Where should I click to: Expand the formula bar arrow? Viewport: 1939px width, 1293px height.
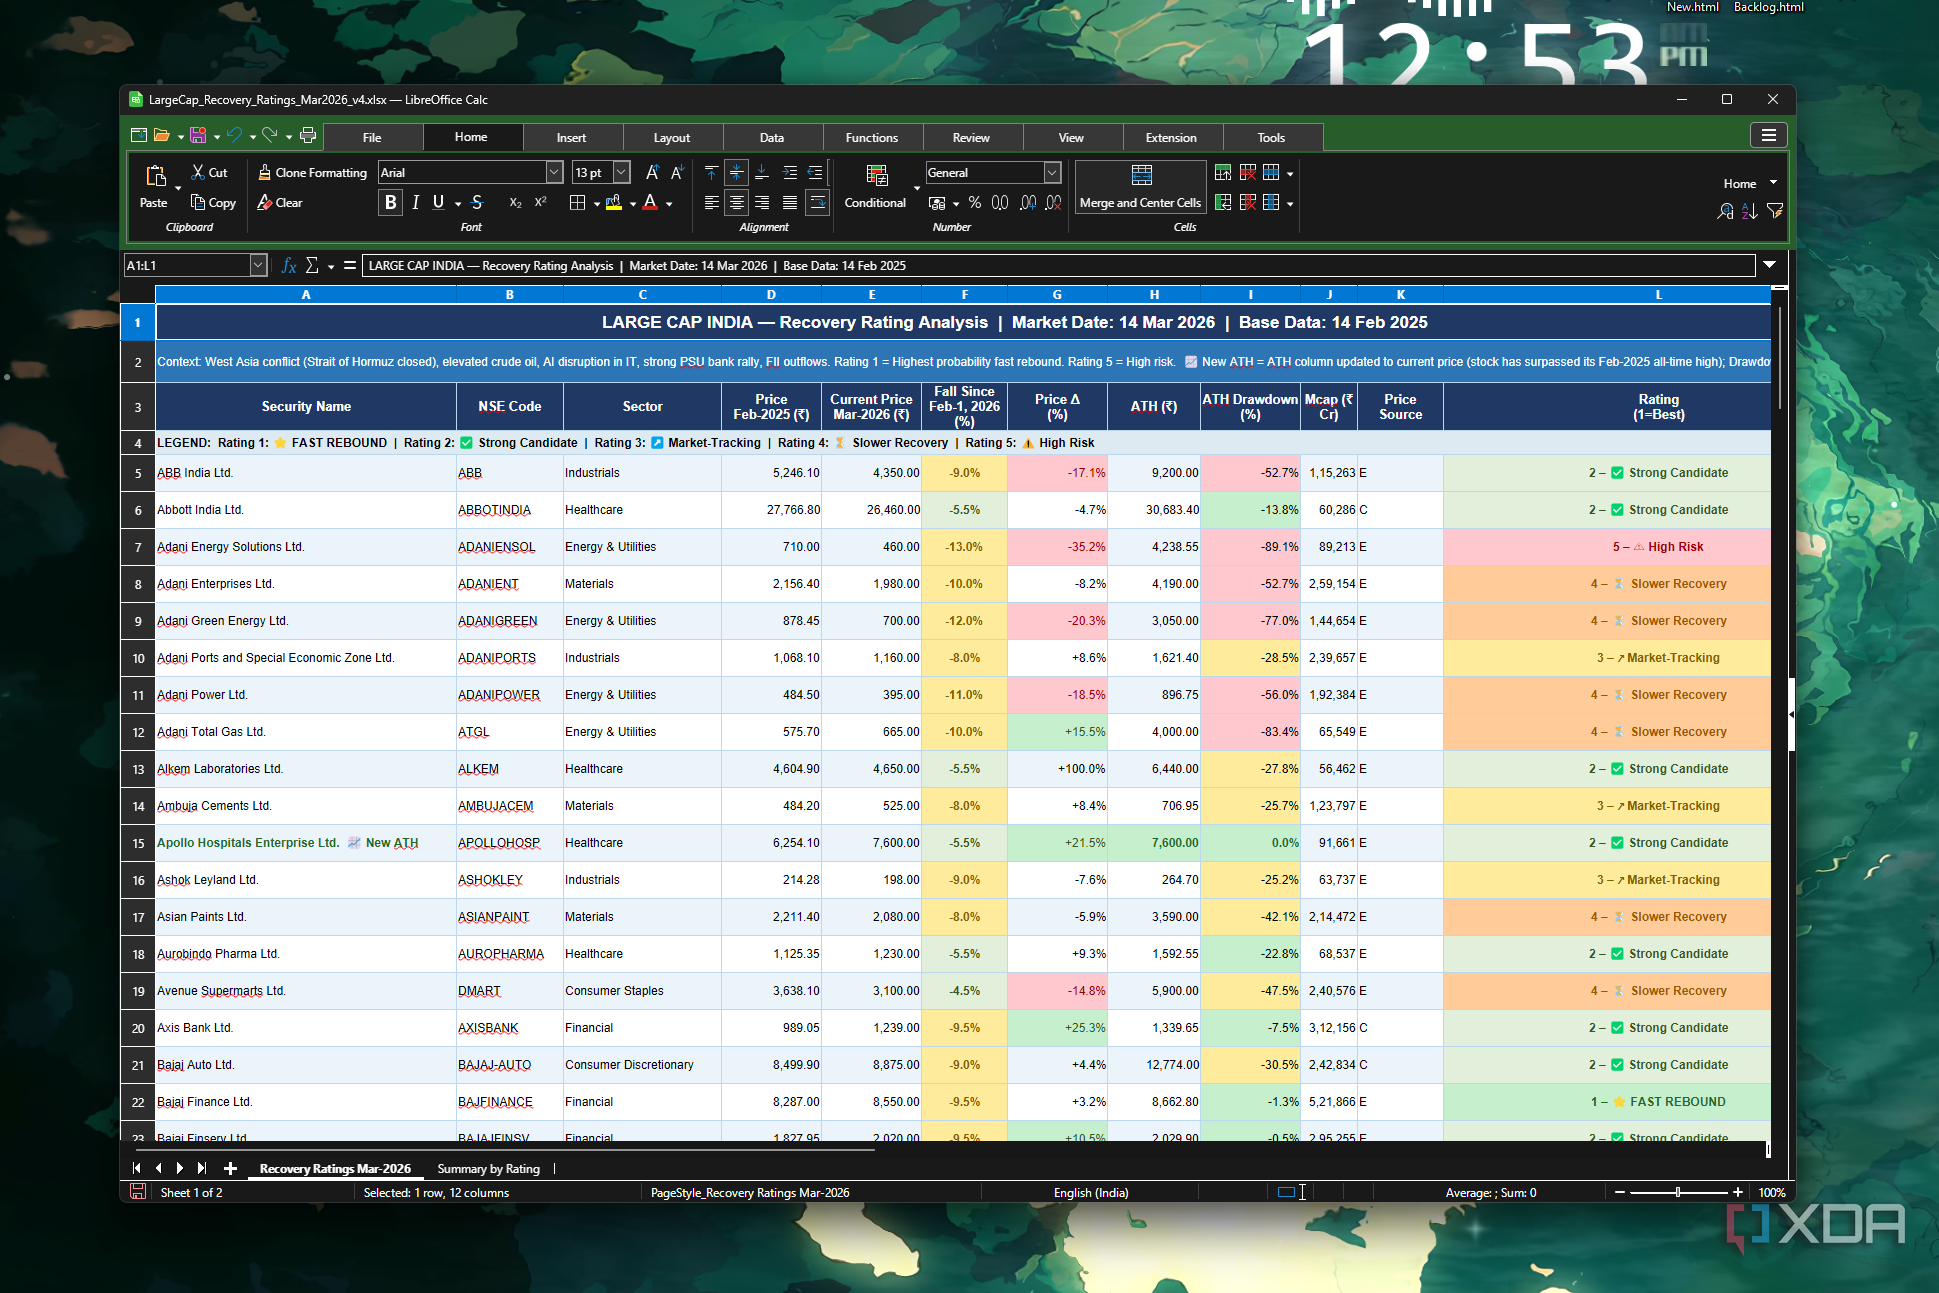pos(1769,265)
